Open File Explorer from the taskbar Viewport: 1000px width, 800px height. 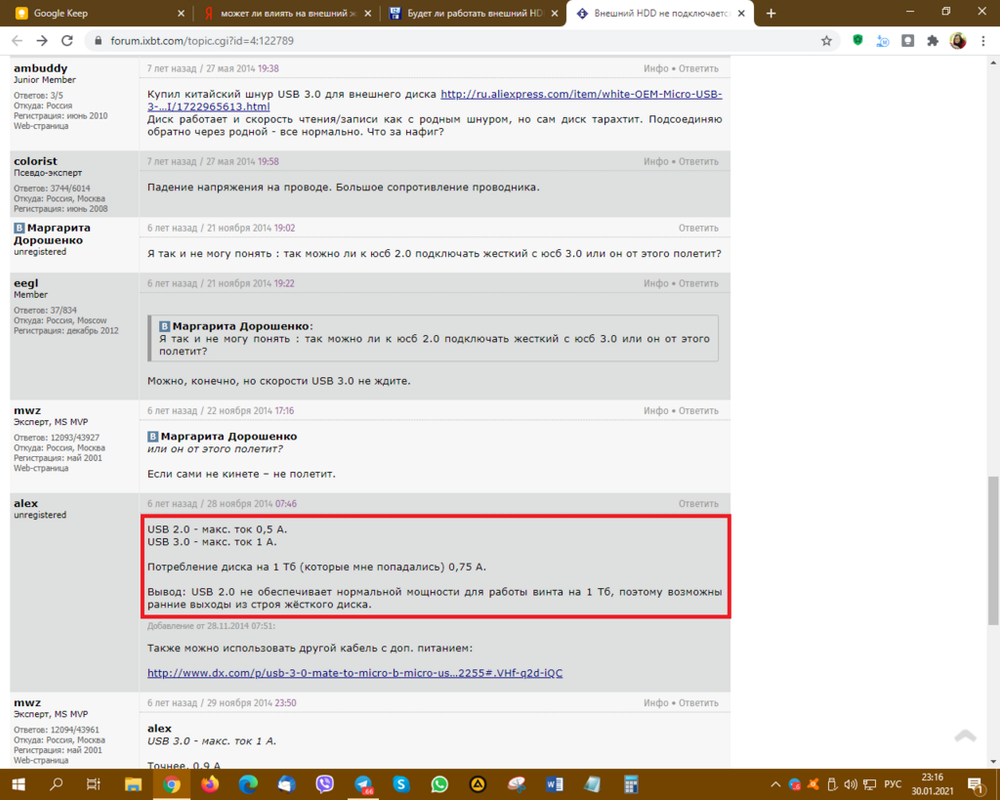(133, 784)
